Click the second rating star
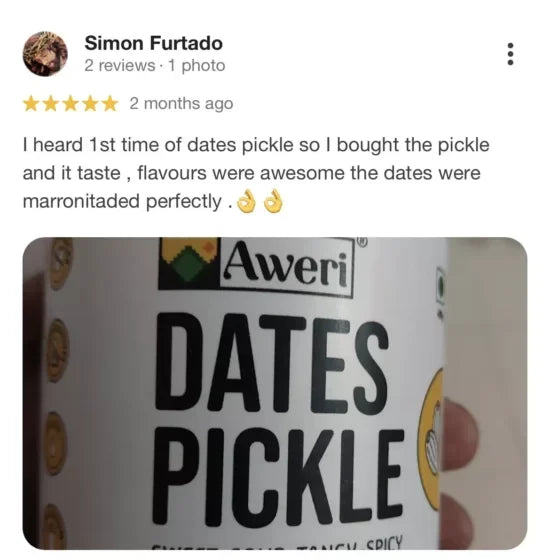 [x=51, y=104]
